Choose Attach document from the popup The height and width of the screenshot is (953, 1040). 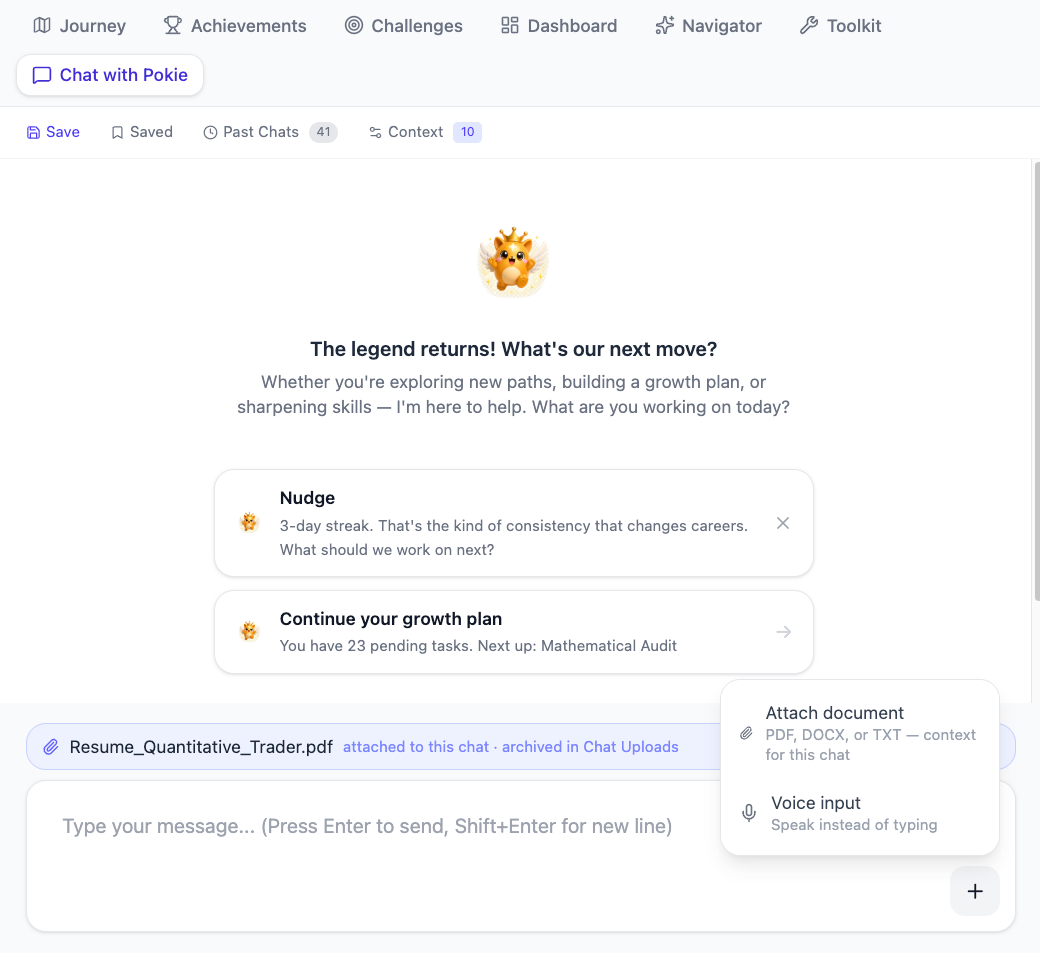(860, 733)
